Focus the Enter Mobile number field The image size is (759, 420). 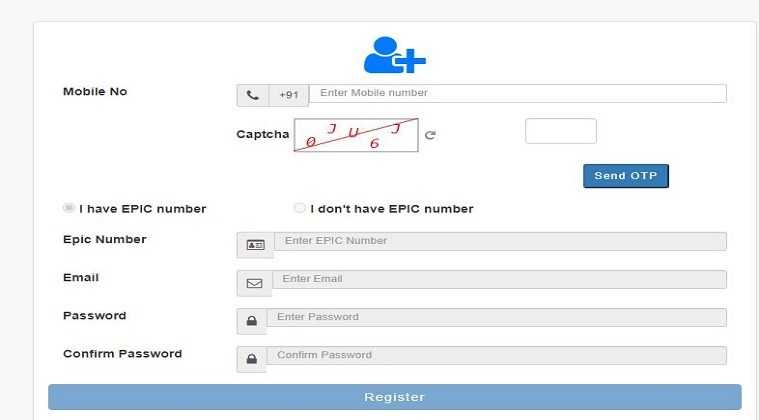tap(517, 93)
